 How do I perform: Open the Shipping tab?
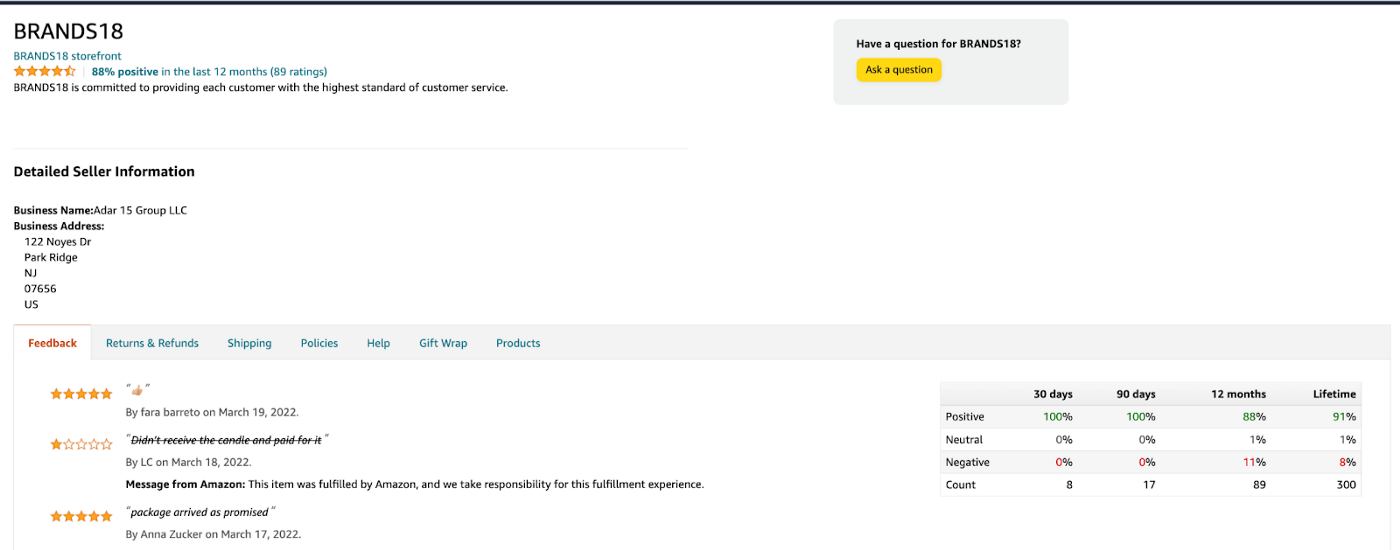tap(249, 343)
